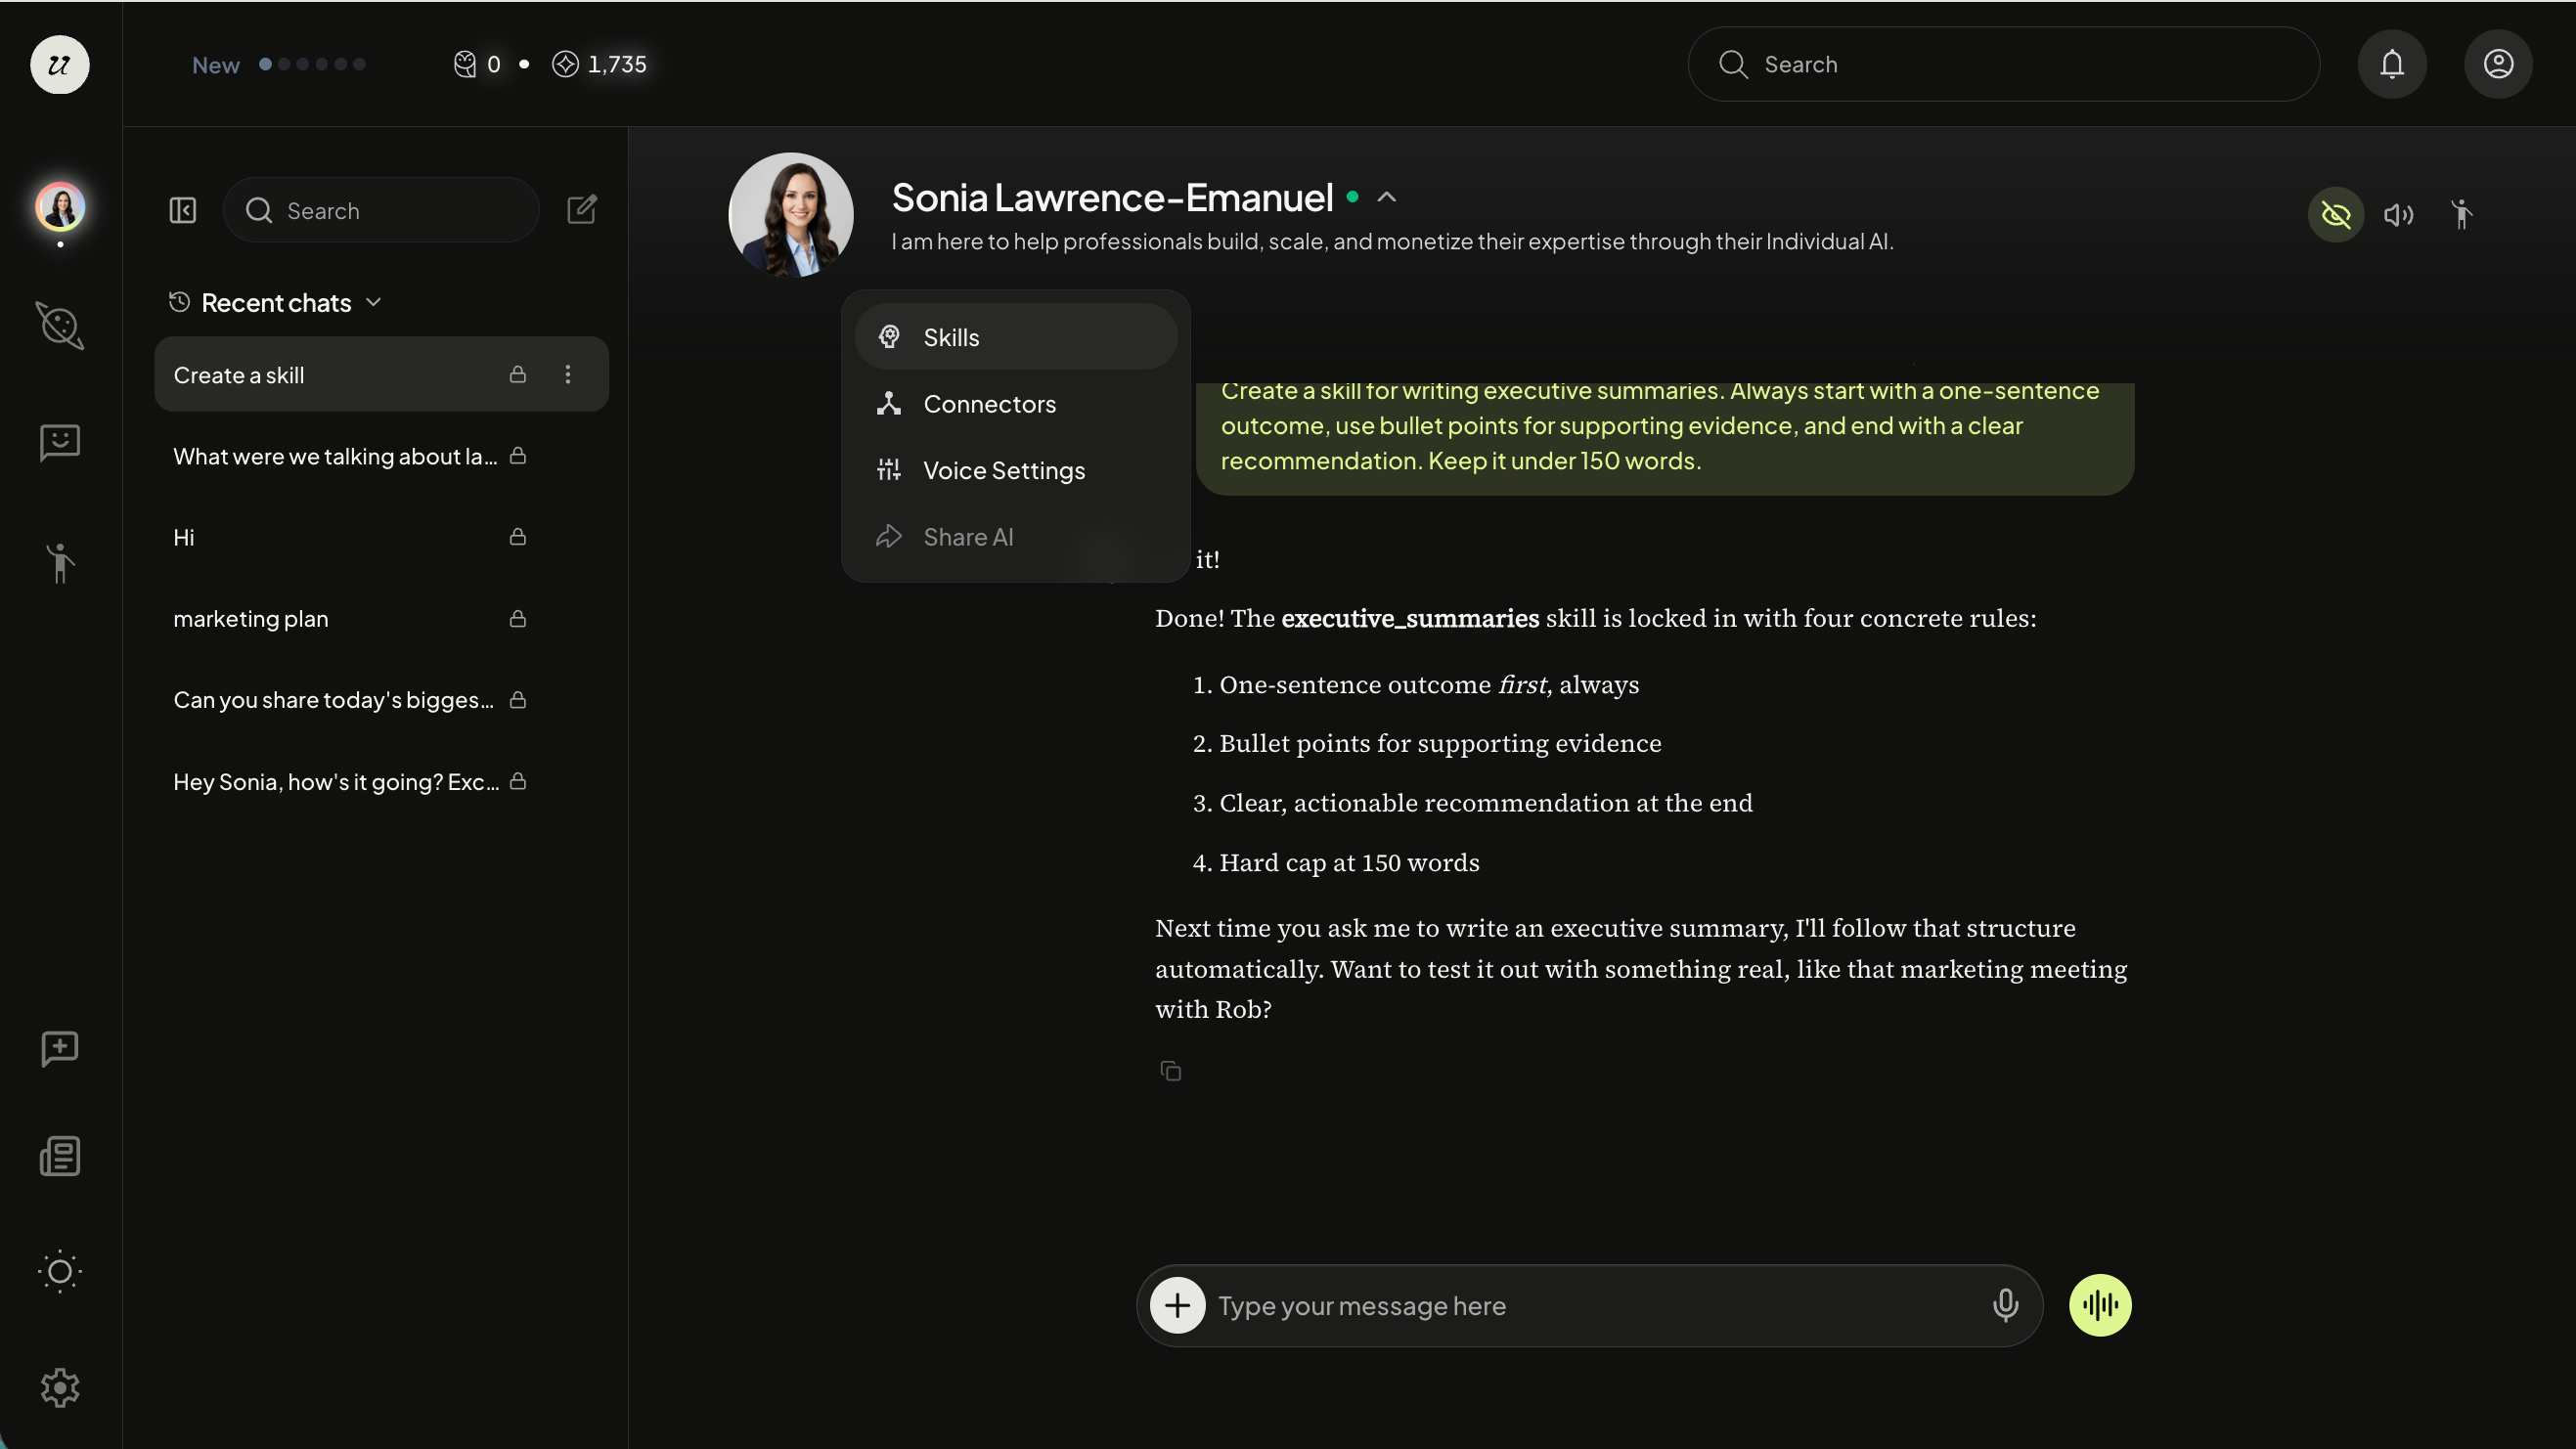Screen dimensions: 2576x1449
Task: Select Sonia's avatar in the left rail
Action: (60, 207)
